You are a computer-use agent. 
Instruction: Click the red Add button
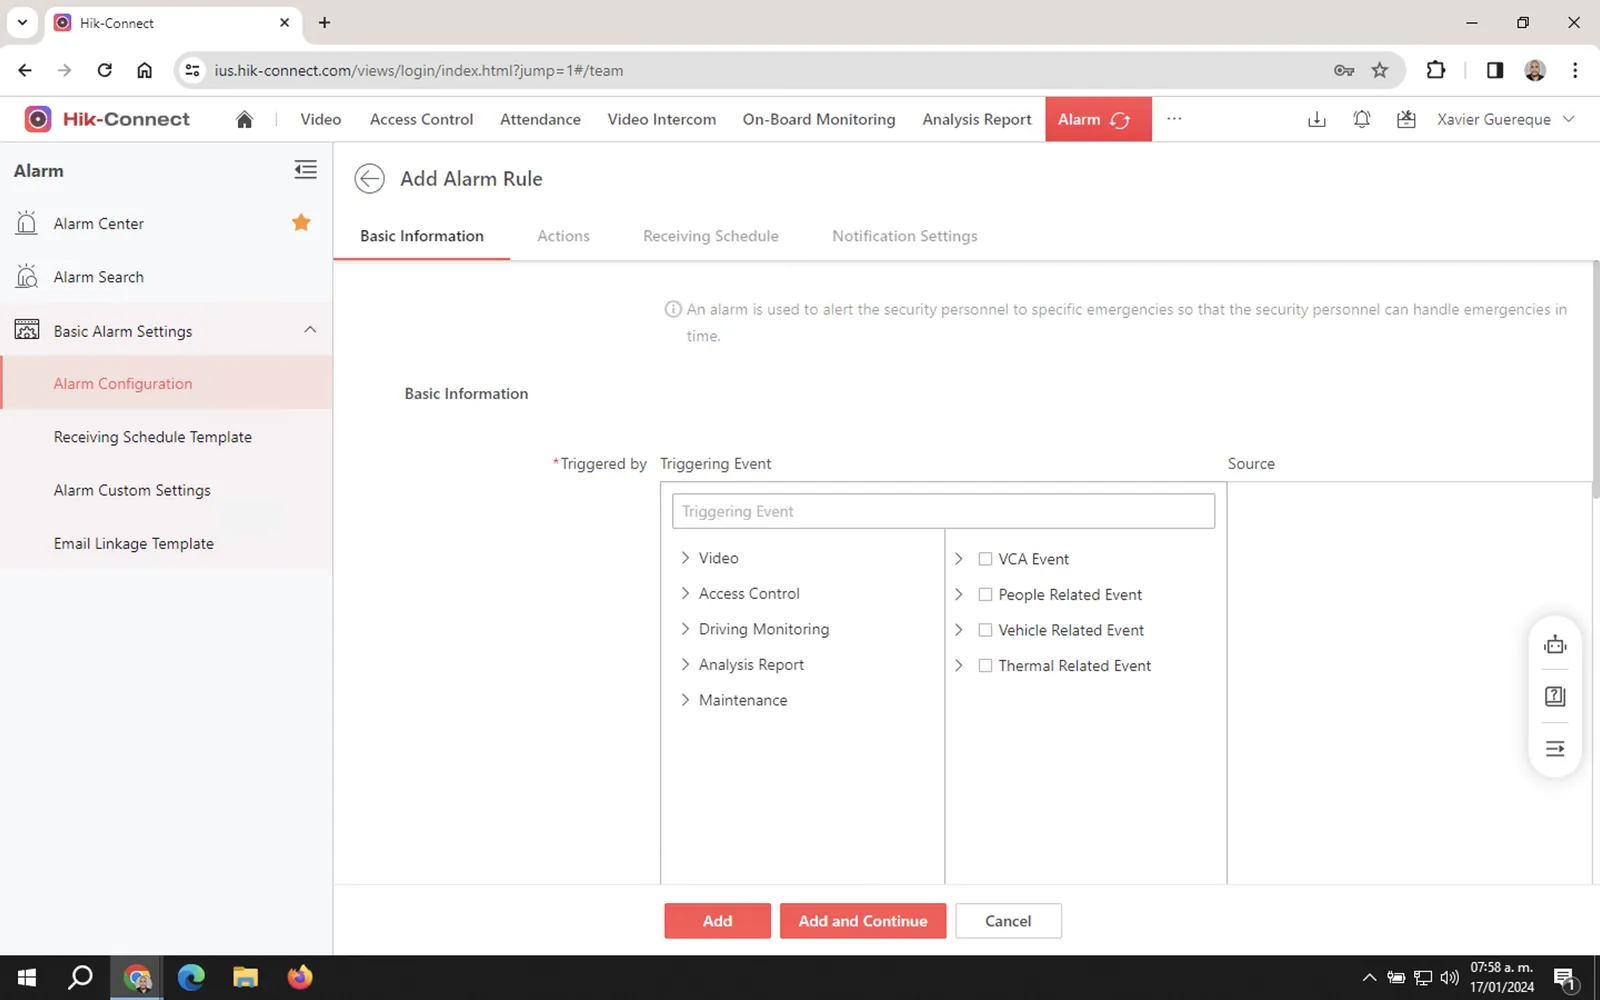[717, 921]
